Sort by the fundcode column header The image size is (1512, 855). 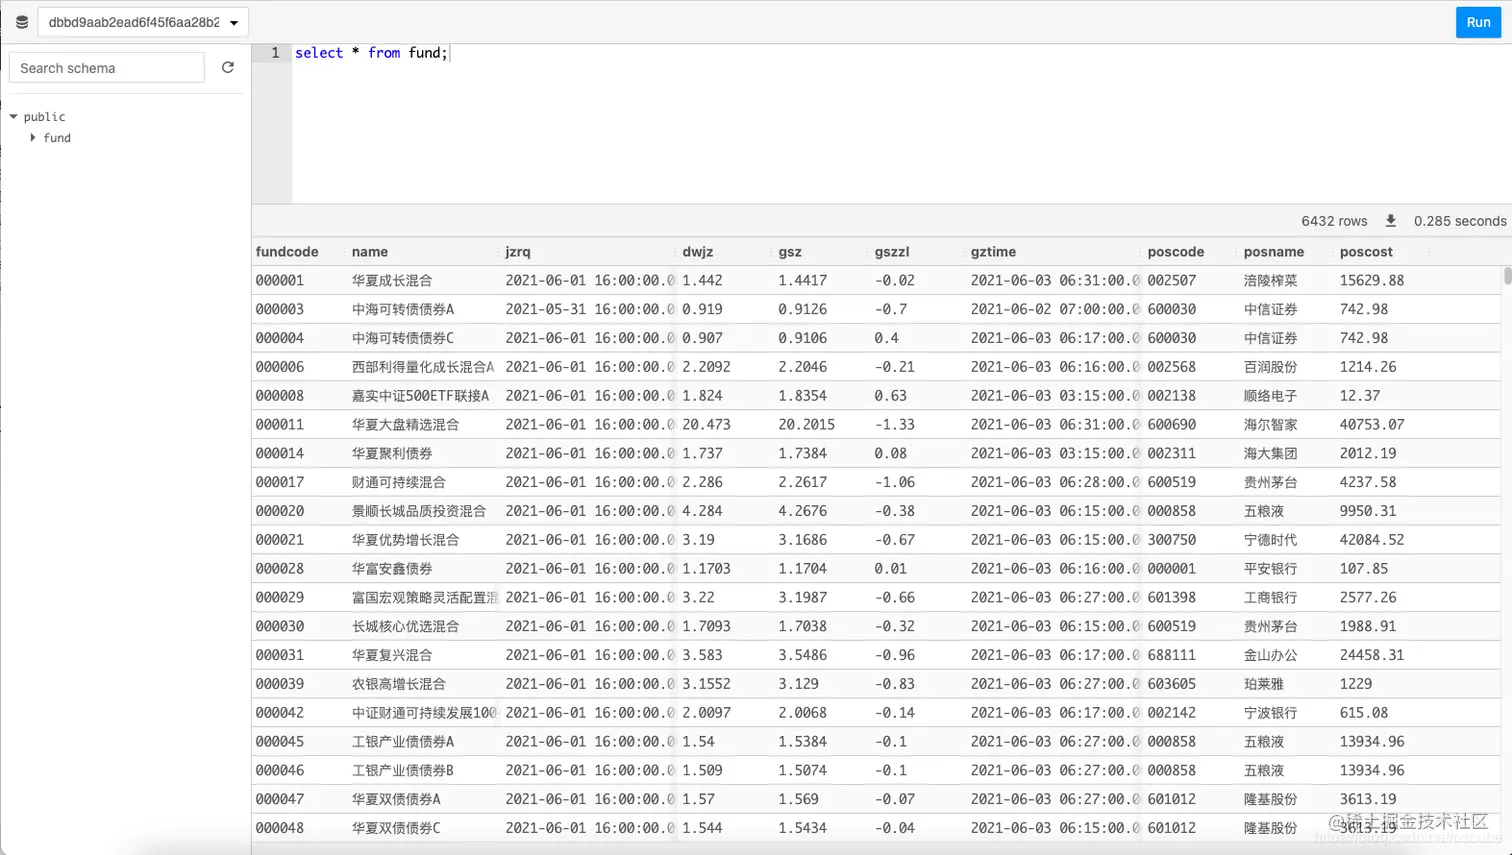(287, 252)
